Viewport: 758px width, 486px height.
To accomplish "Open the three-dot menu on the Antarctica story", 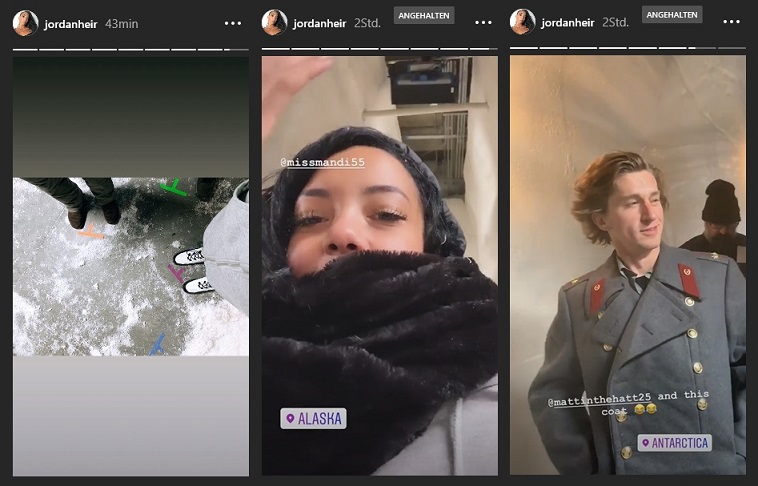I will click(731, 22).
